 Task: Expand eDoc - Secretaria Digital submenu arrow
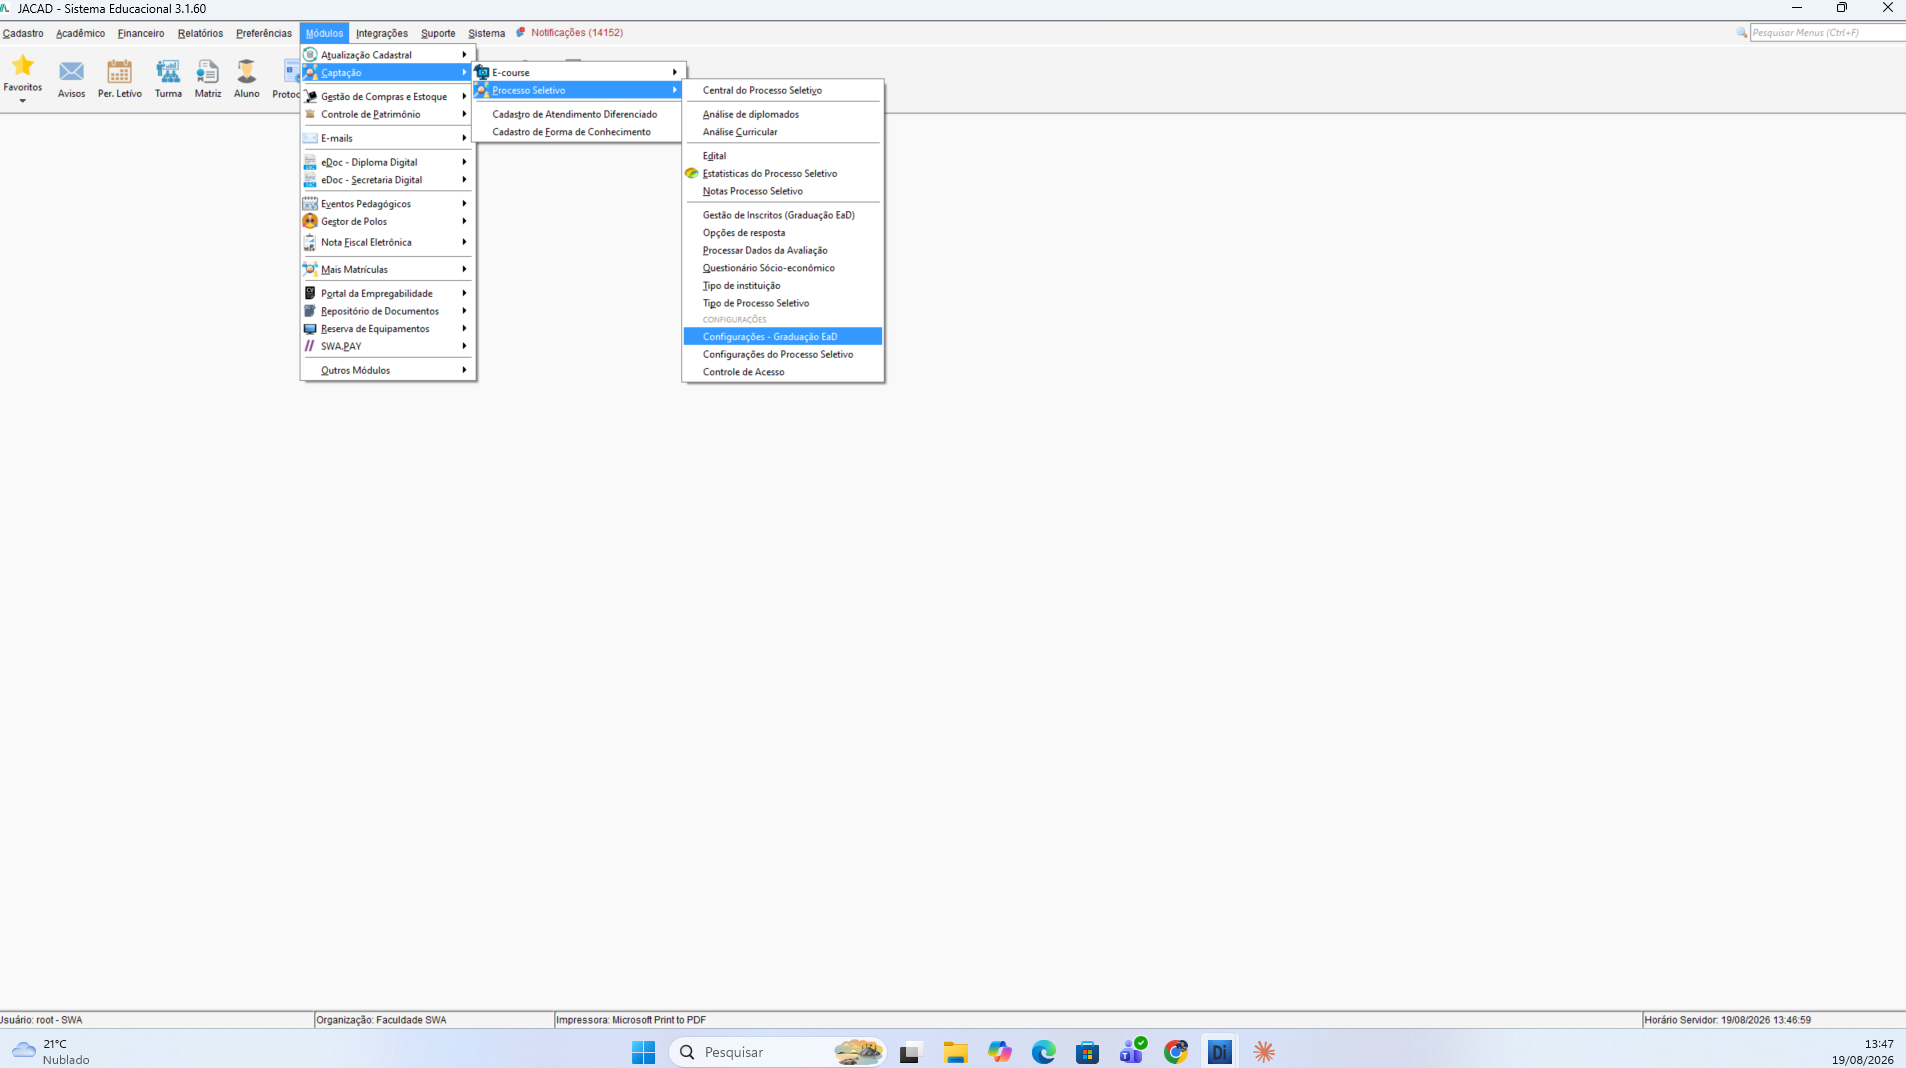tap(464, 180)
